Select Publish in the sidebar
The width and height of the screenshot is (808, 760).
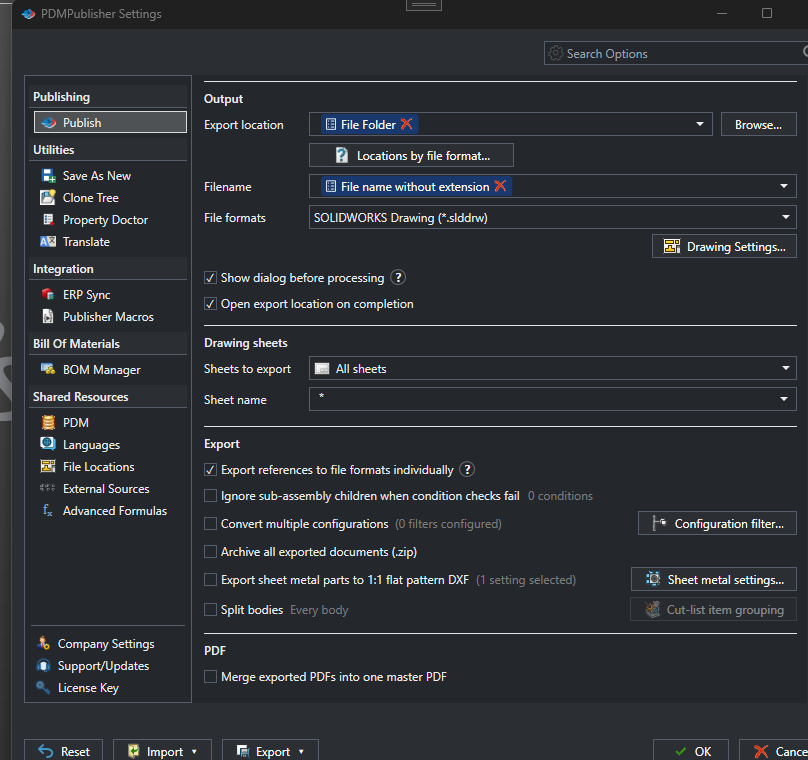[110, 123]
